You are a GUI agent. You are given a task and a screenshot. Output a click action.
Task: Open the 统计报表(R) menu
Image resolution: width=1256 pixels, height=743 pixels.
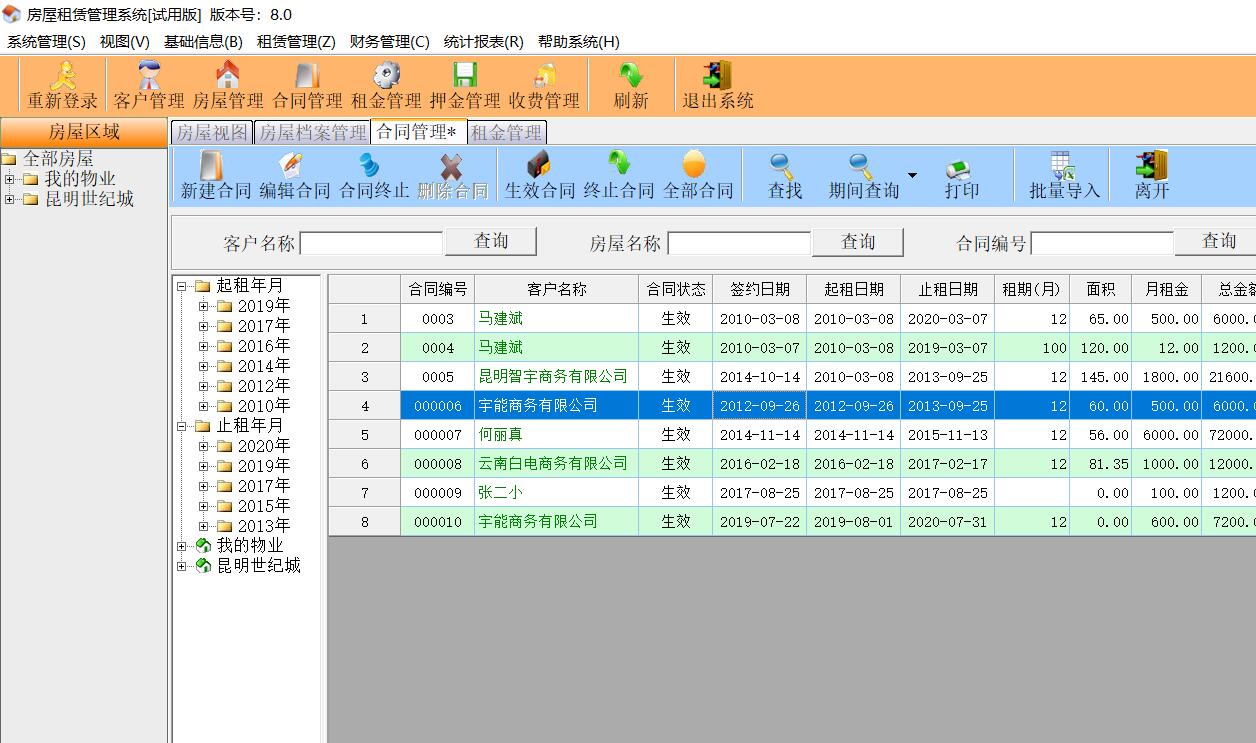click(x=483, y=41)
